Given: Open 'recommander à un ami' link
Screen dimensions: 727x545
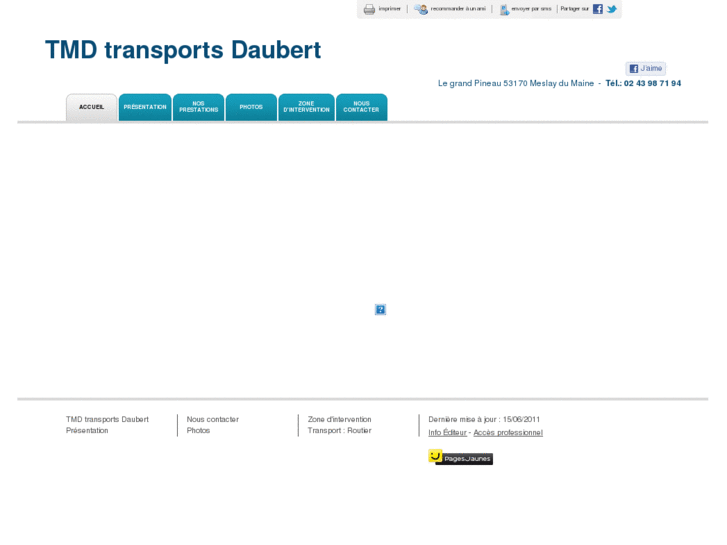Looking at the screenshot, I should click(x=458, y=9).
